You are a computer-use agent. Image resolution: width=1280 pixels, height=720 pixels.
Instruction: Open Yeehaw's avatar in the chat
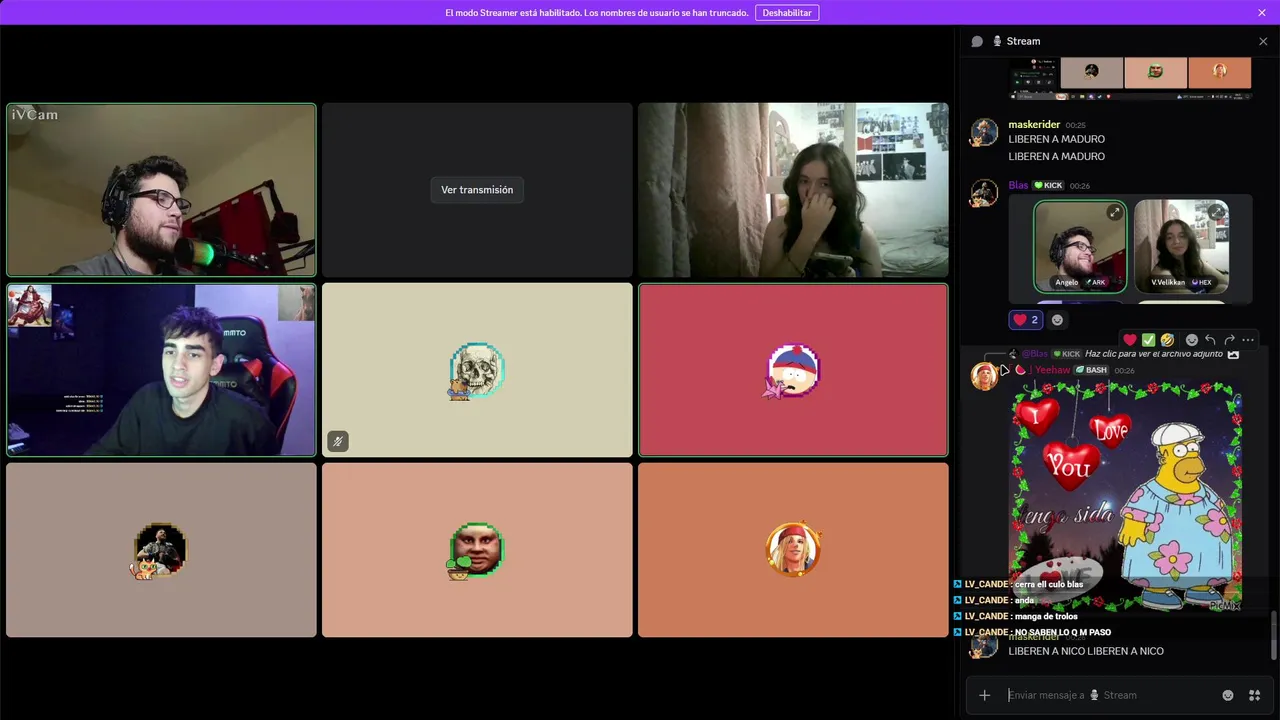(984, 376)
